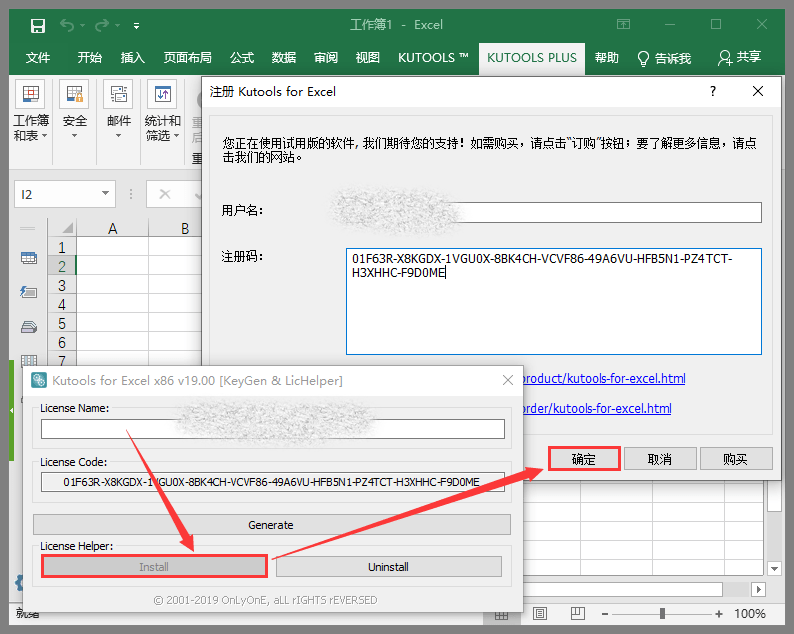Click the zoom out minus button

tap(605, 614)
